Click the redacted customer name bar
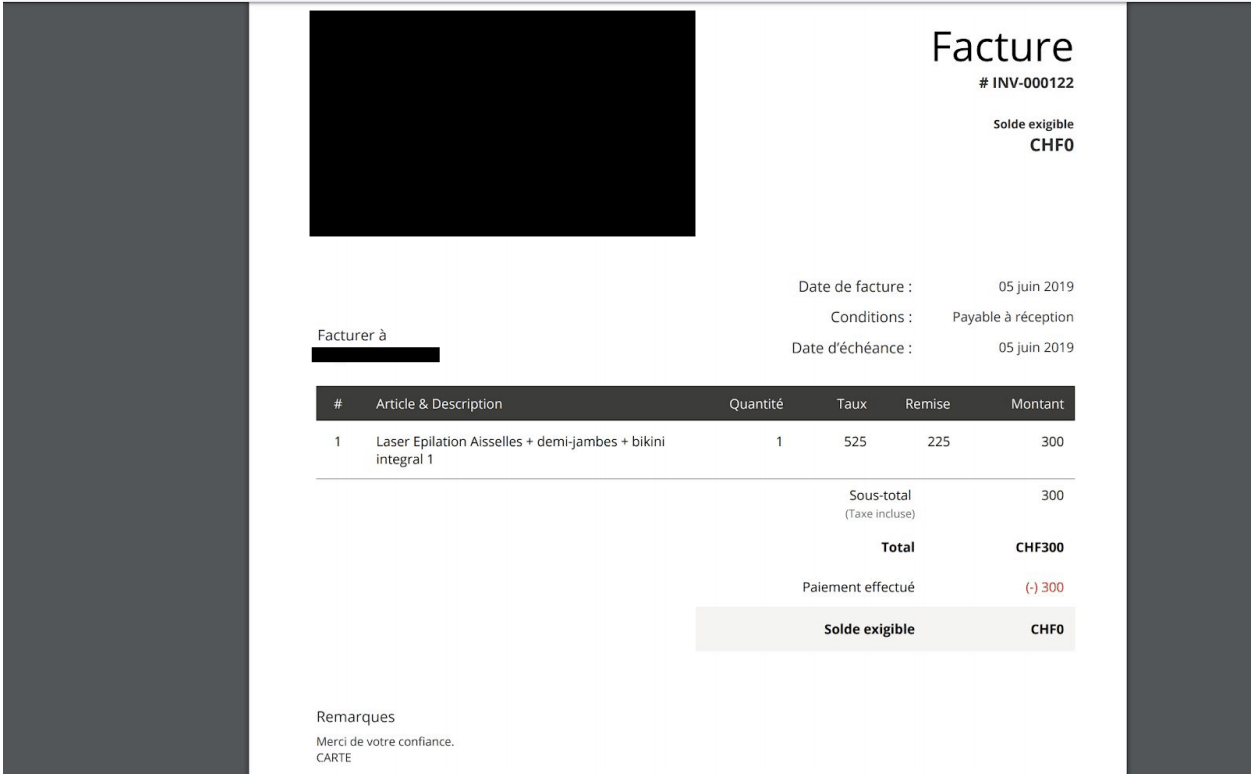 point(376,354)
